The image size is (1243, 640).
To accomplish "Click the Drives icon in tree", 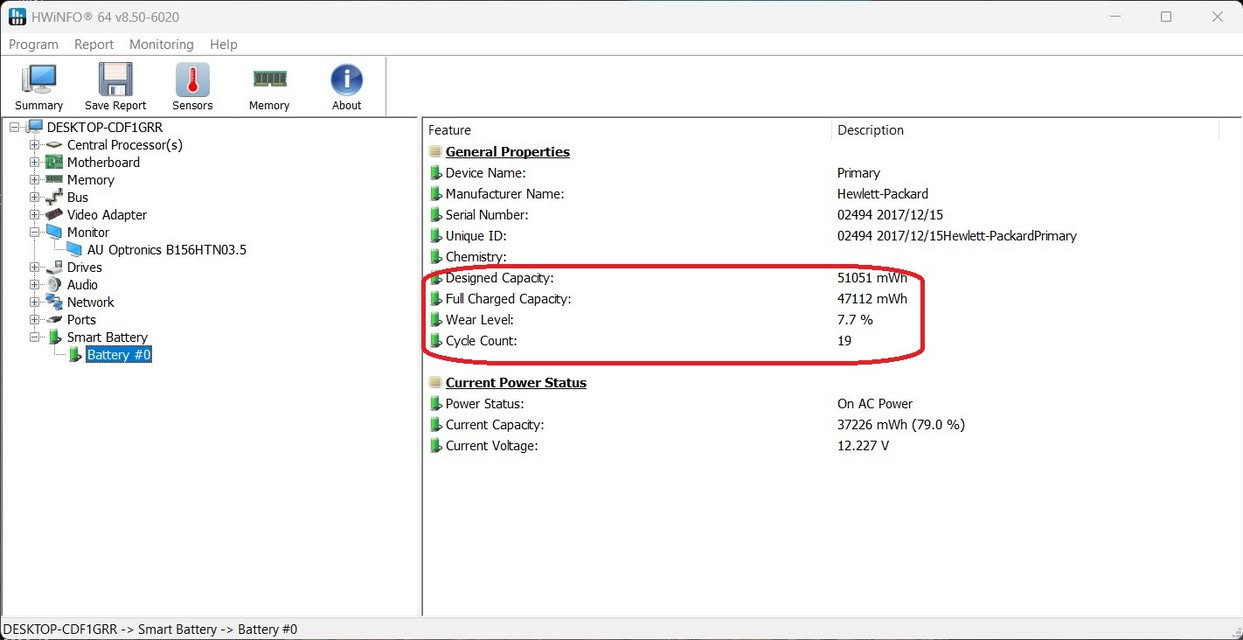I will point(54,267).
